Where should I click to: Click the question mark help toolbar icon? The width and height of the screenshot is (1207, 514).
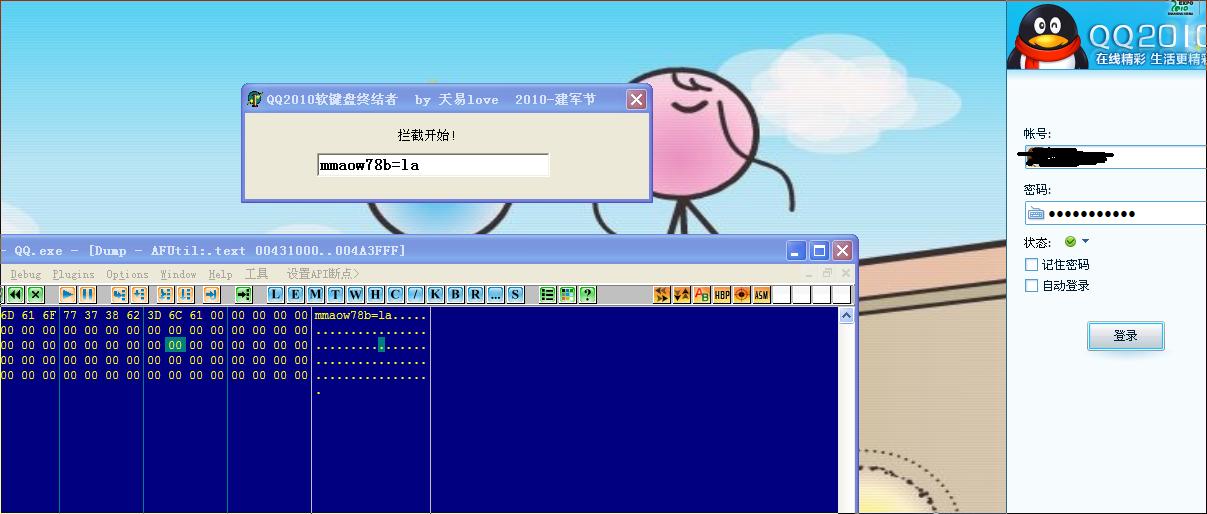point(587,294)
